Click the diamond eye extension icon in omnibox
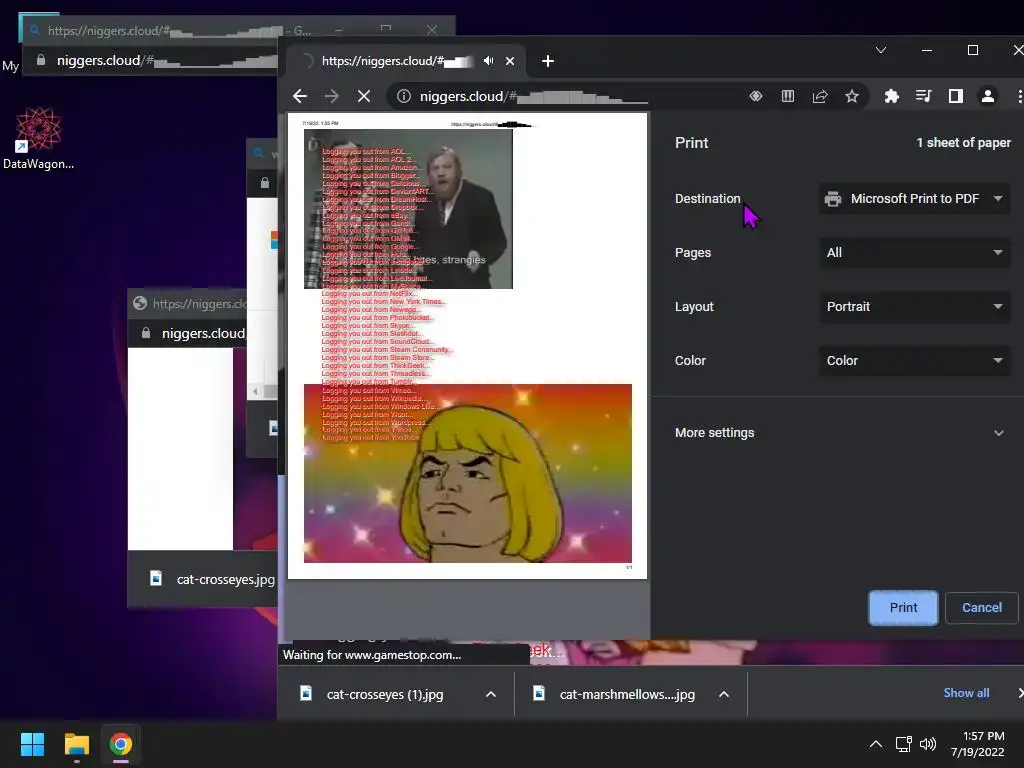 [756, 97]
